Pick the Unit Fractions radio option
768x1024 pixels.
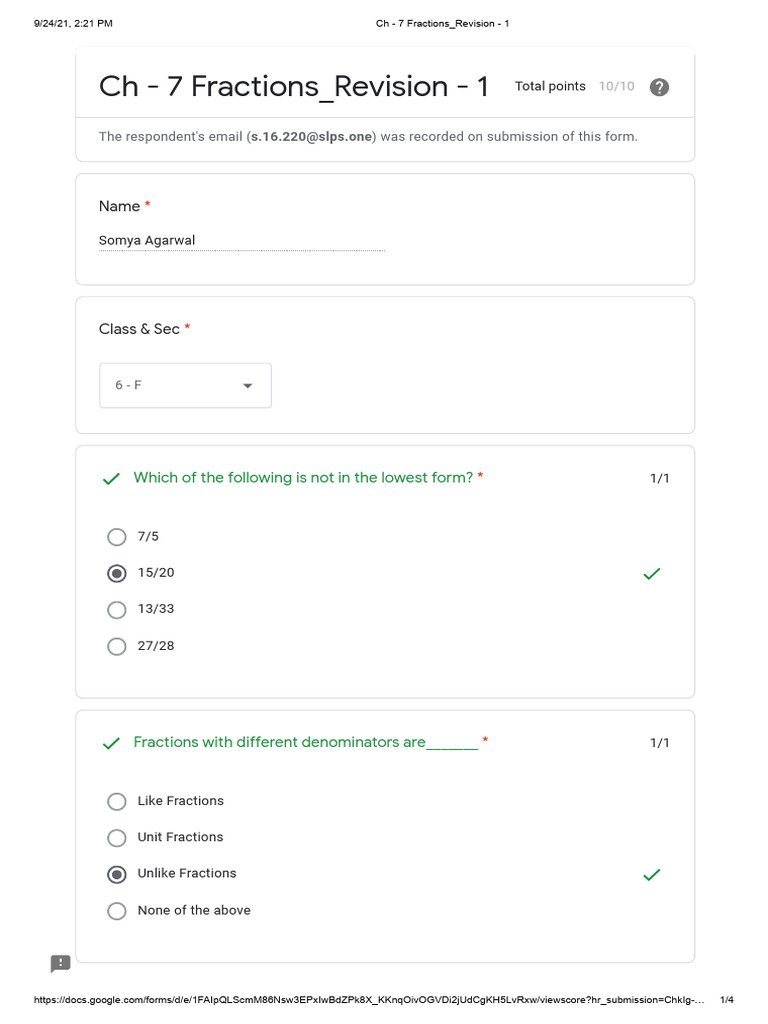click(117, 837)
